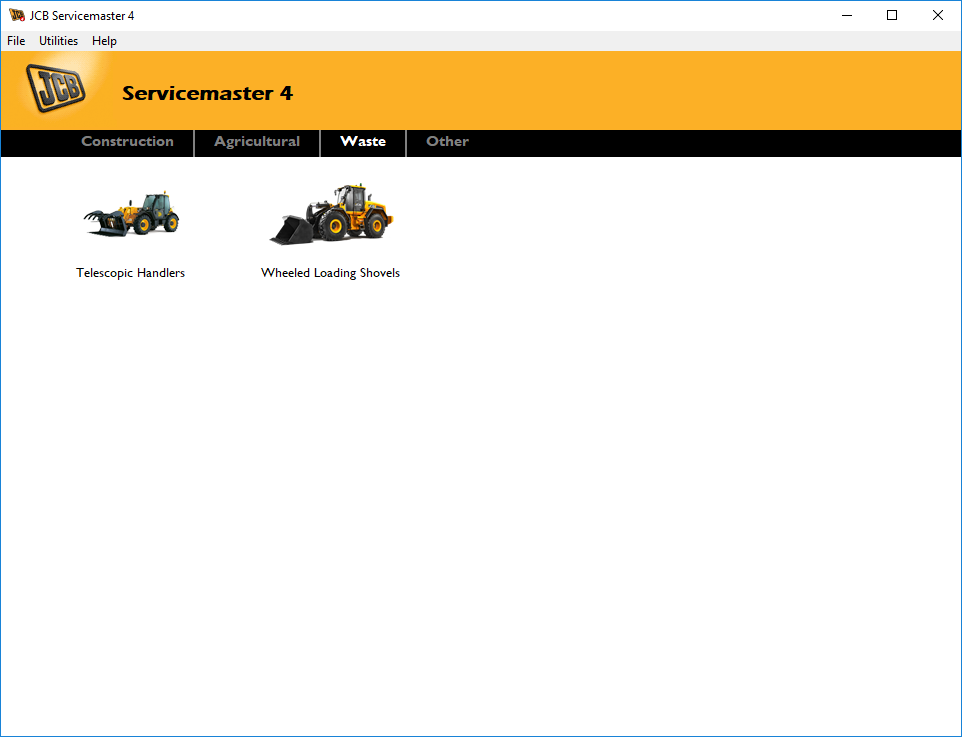Open the Telescopic Handlers machine icon
Screen dimensions: 962x737
click(131, 214)
